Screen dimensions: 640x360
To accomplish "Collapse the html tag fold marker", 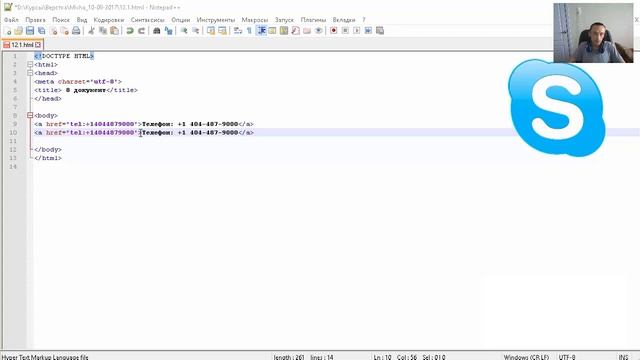I will (30, 64).
